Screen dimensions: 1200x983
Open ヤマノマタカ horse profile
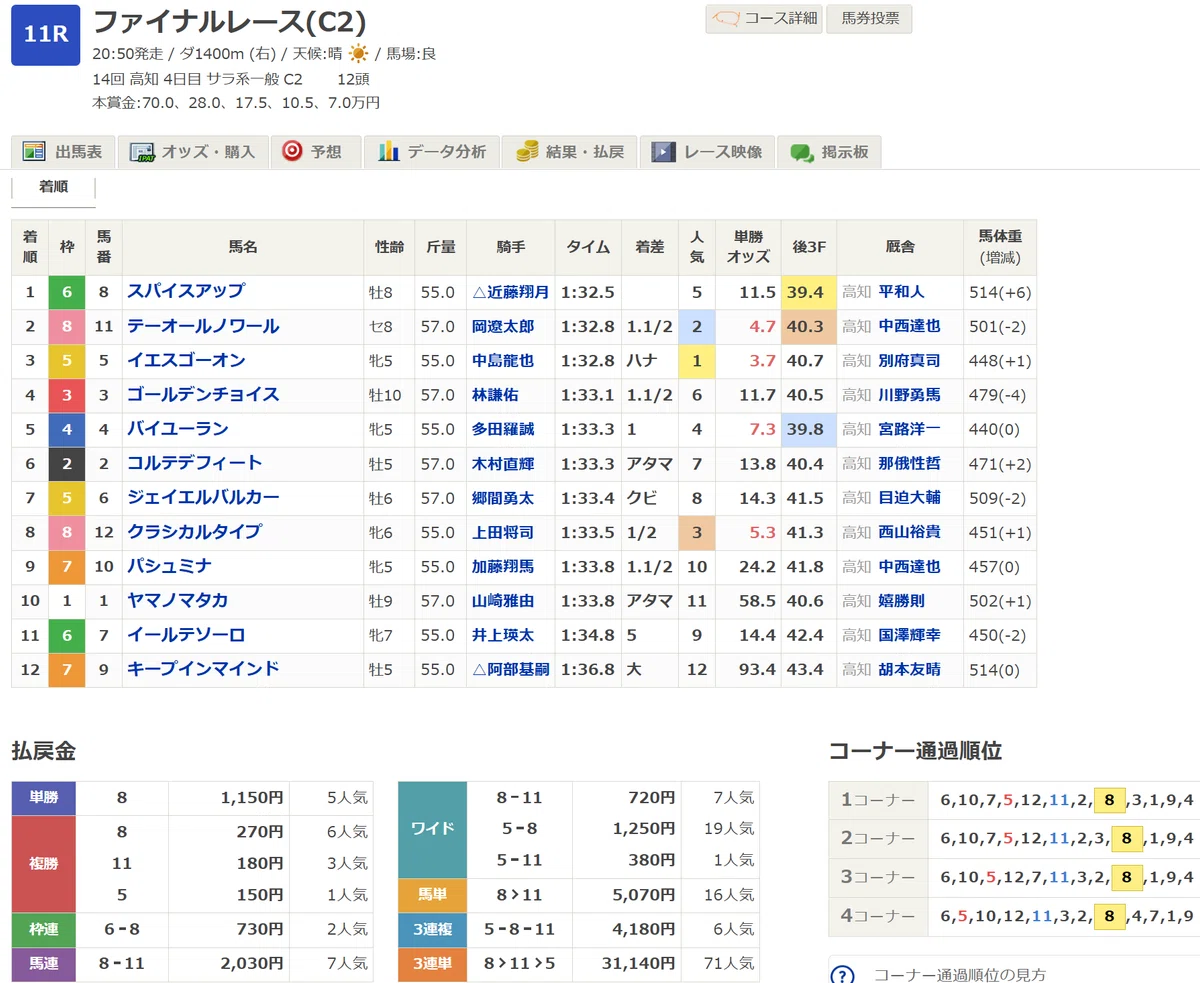pyautogui.click(x=178, y=600)
